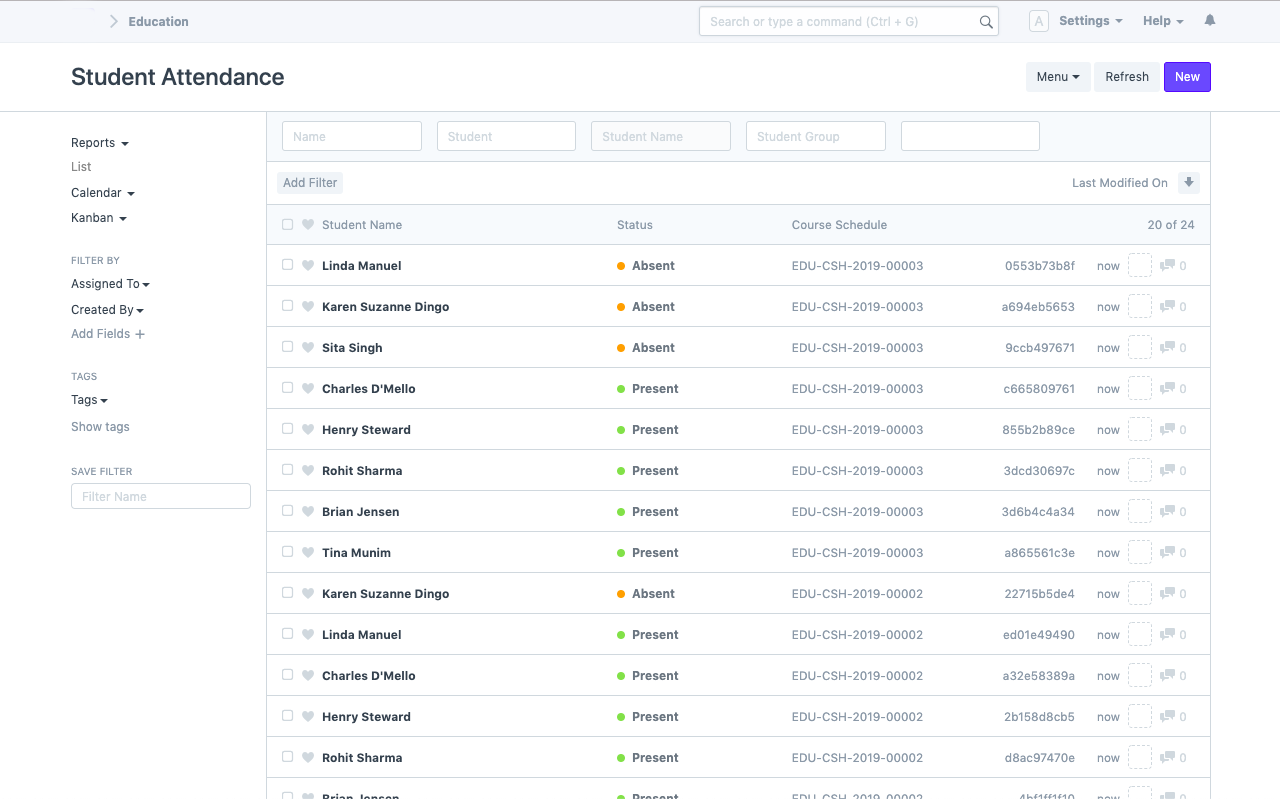
Task: Open the Menu dropdown button
Action: coord(1058,77)
